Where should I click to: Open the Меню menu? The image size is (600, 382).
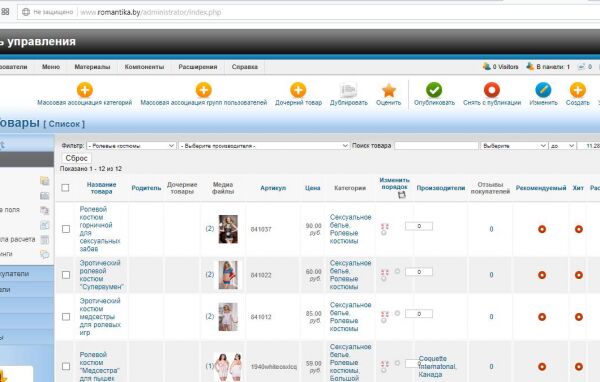click(51, 67)
